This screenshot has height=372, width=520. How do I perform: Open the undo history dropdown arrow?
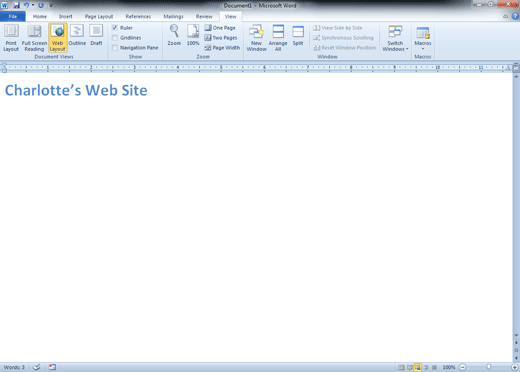point(33,5)
